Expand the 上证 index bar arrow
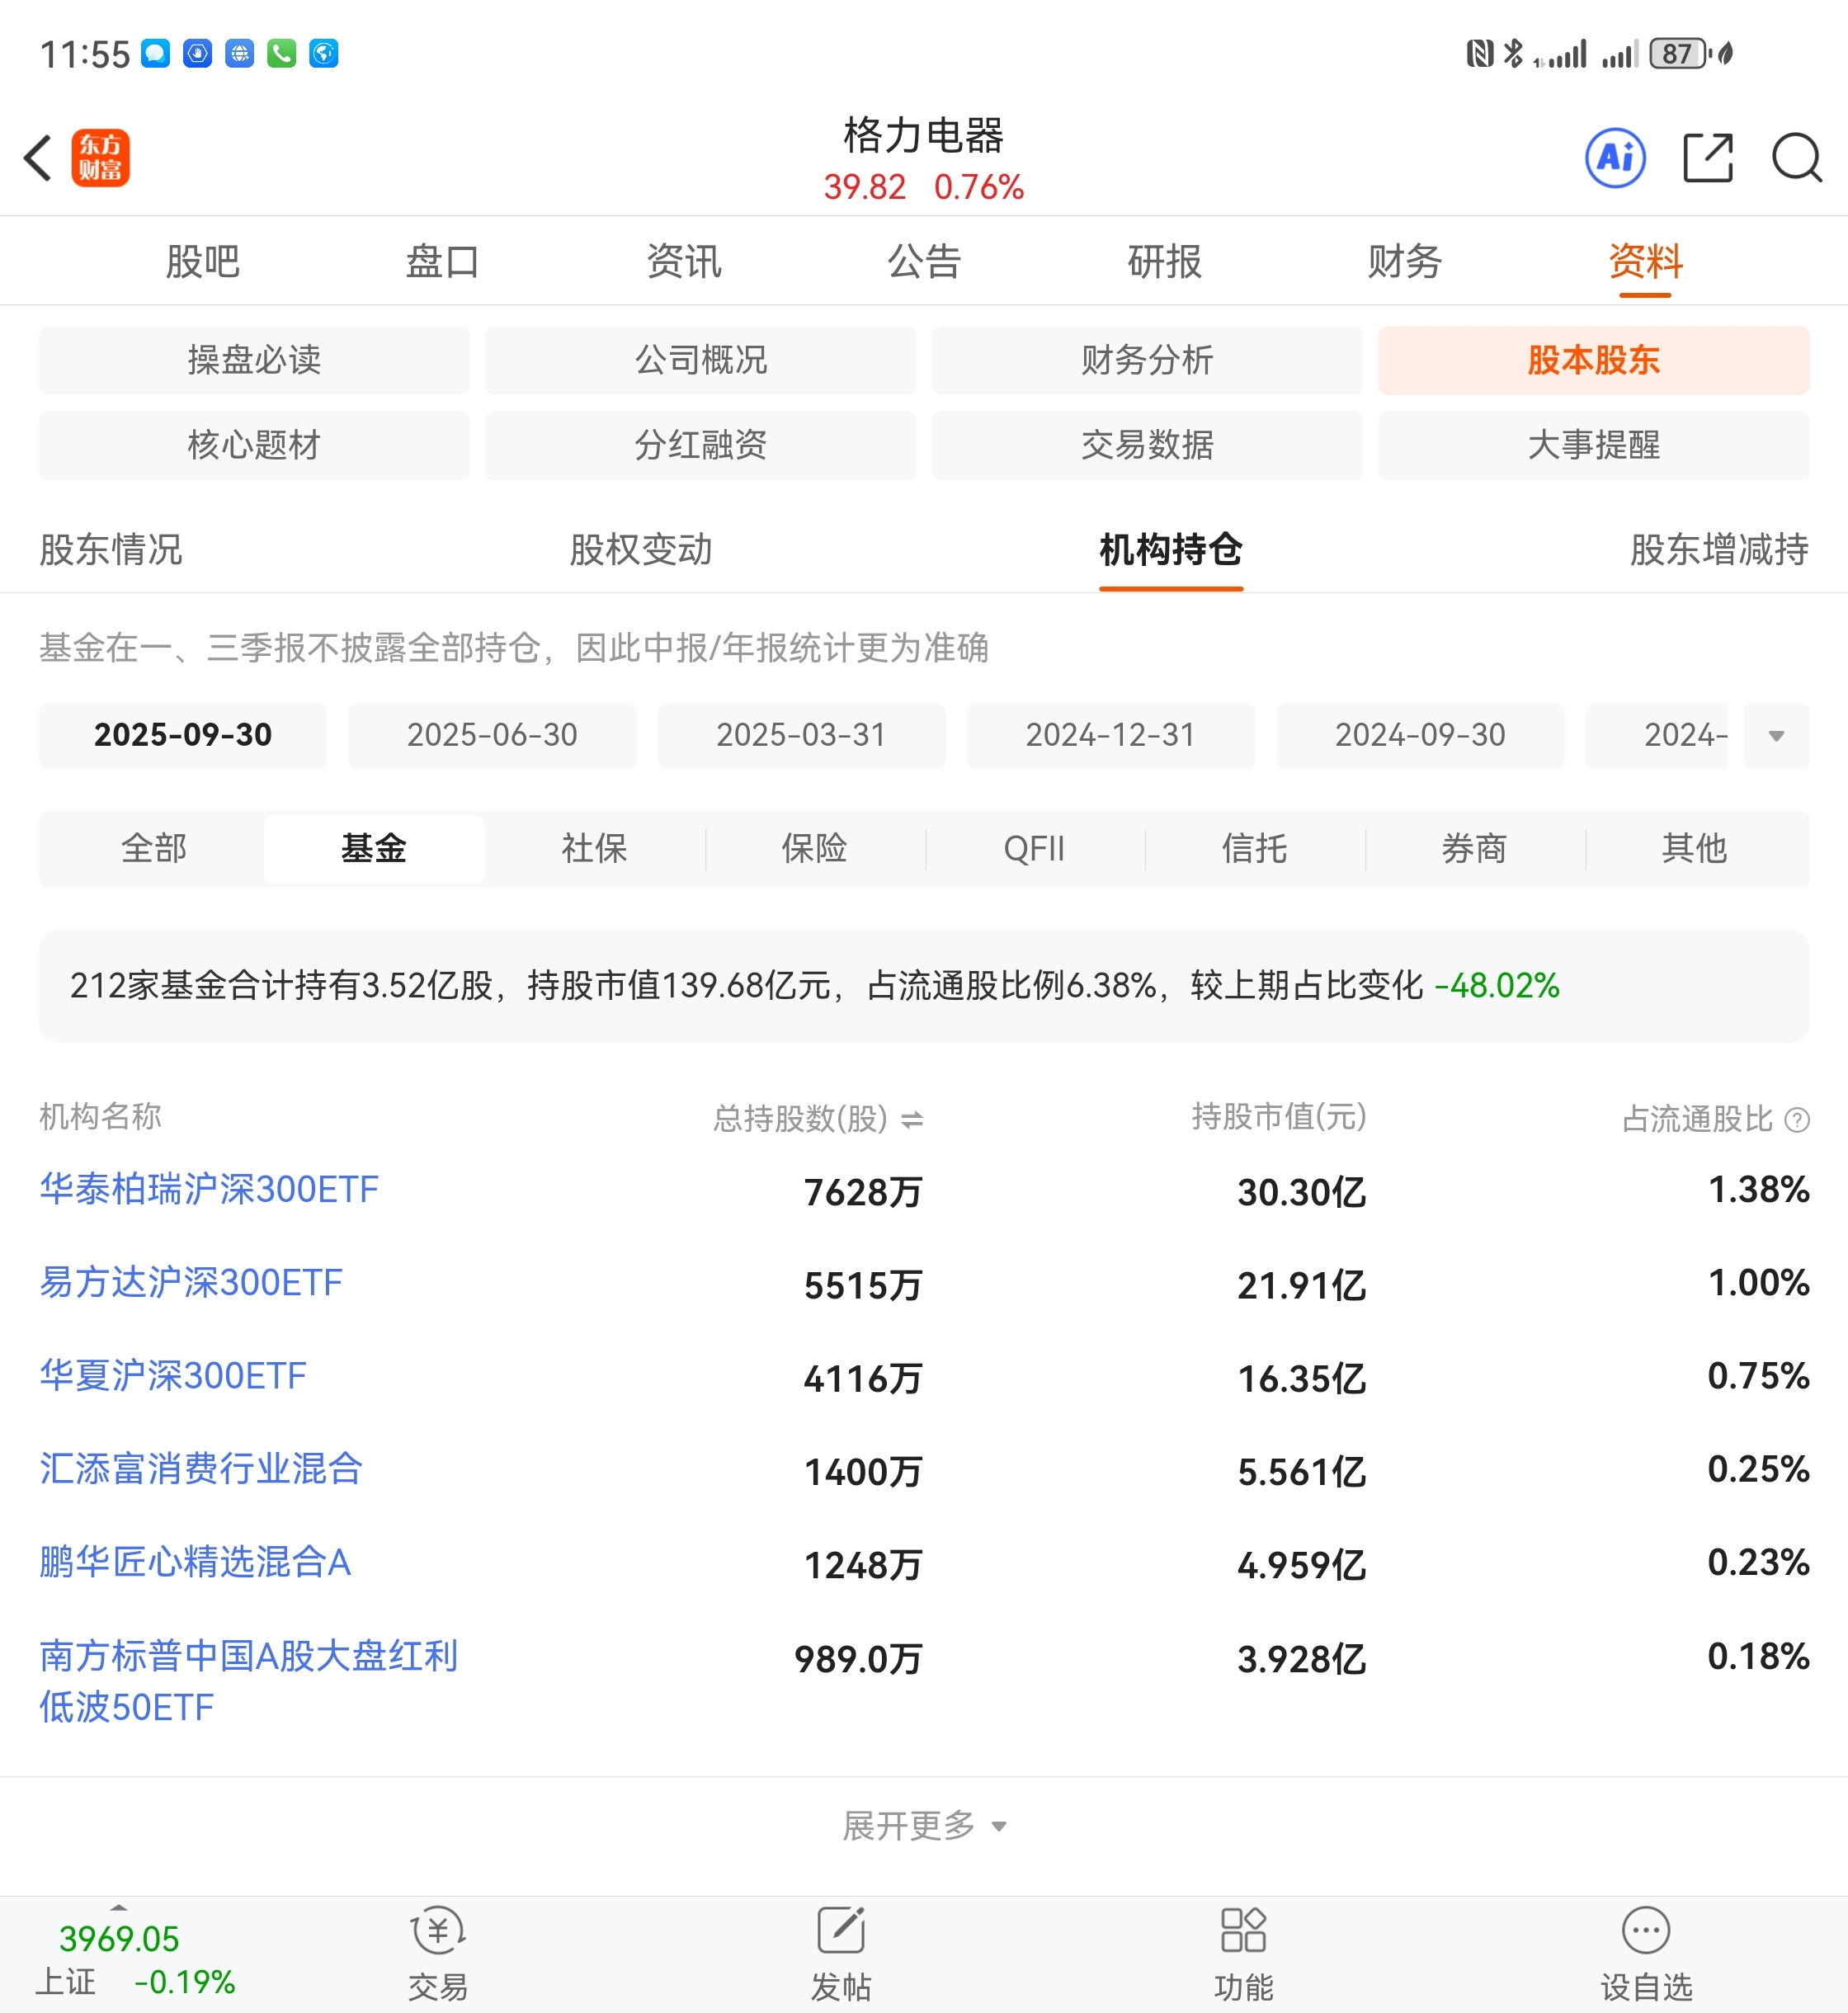1848x2013 pixels. point(118,1907)
